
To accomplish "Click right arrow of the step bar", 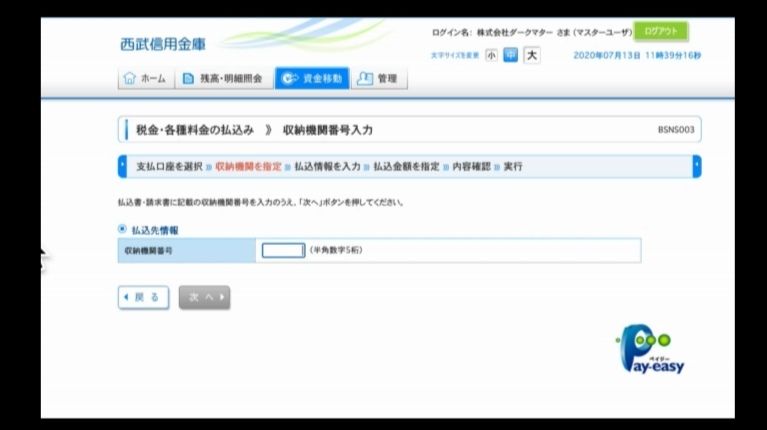I will tap(696, 166).
